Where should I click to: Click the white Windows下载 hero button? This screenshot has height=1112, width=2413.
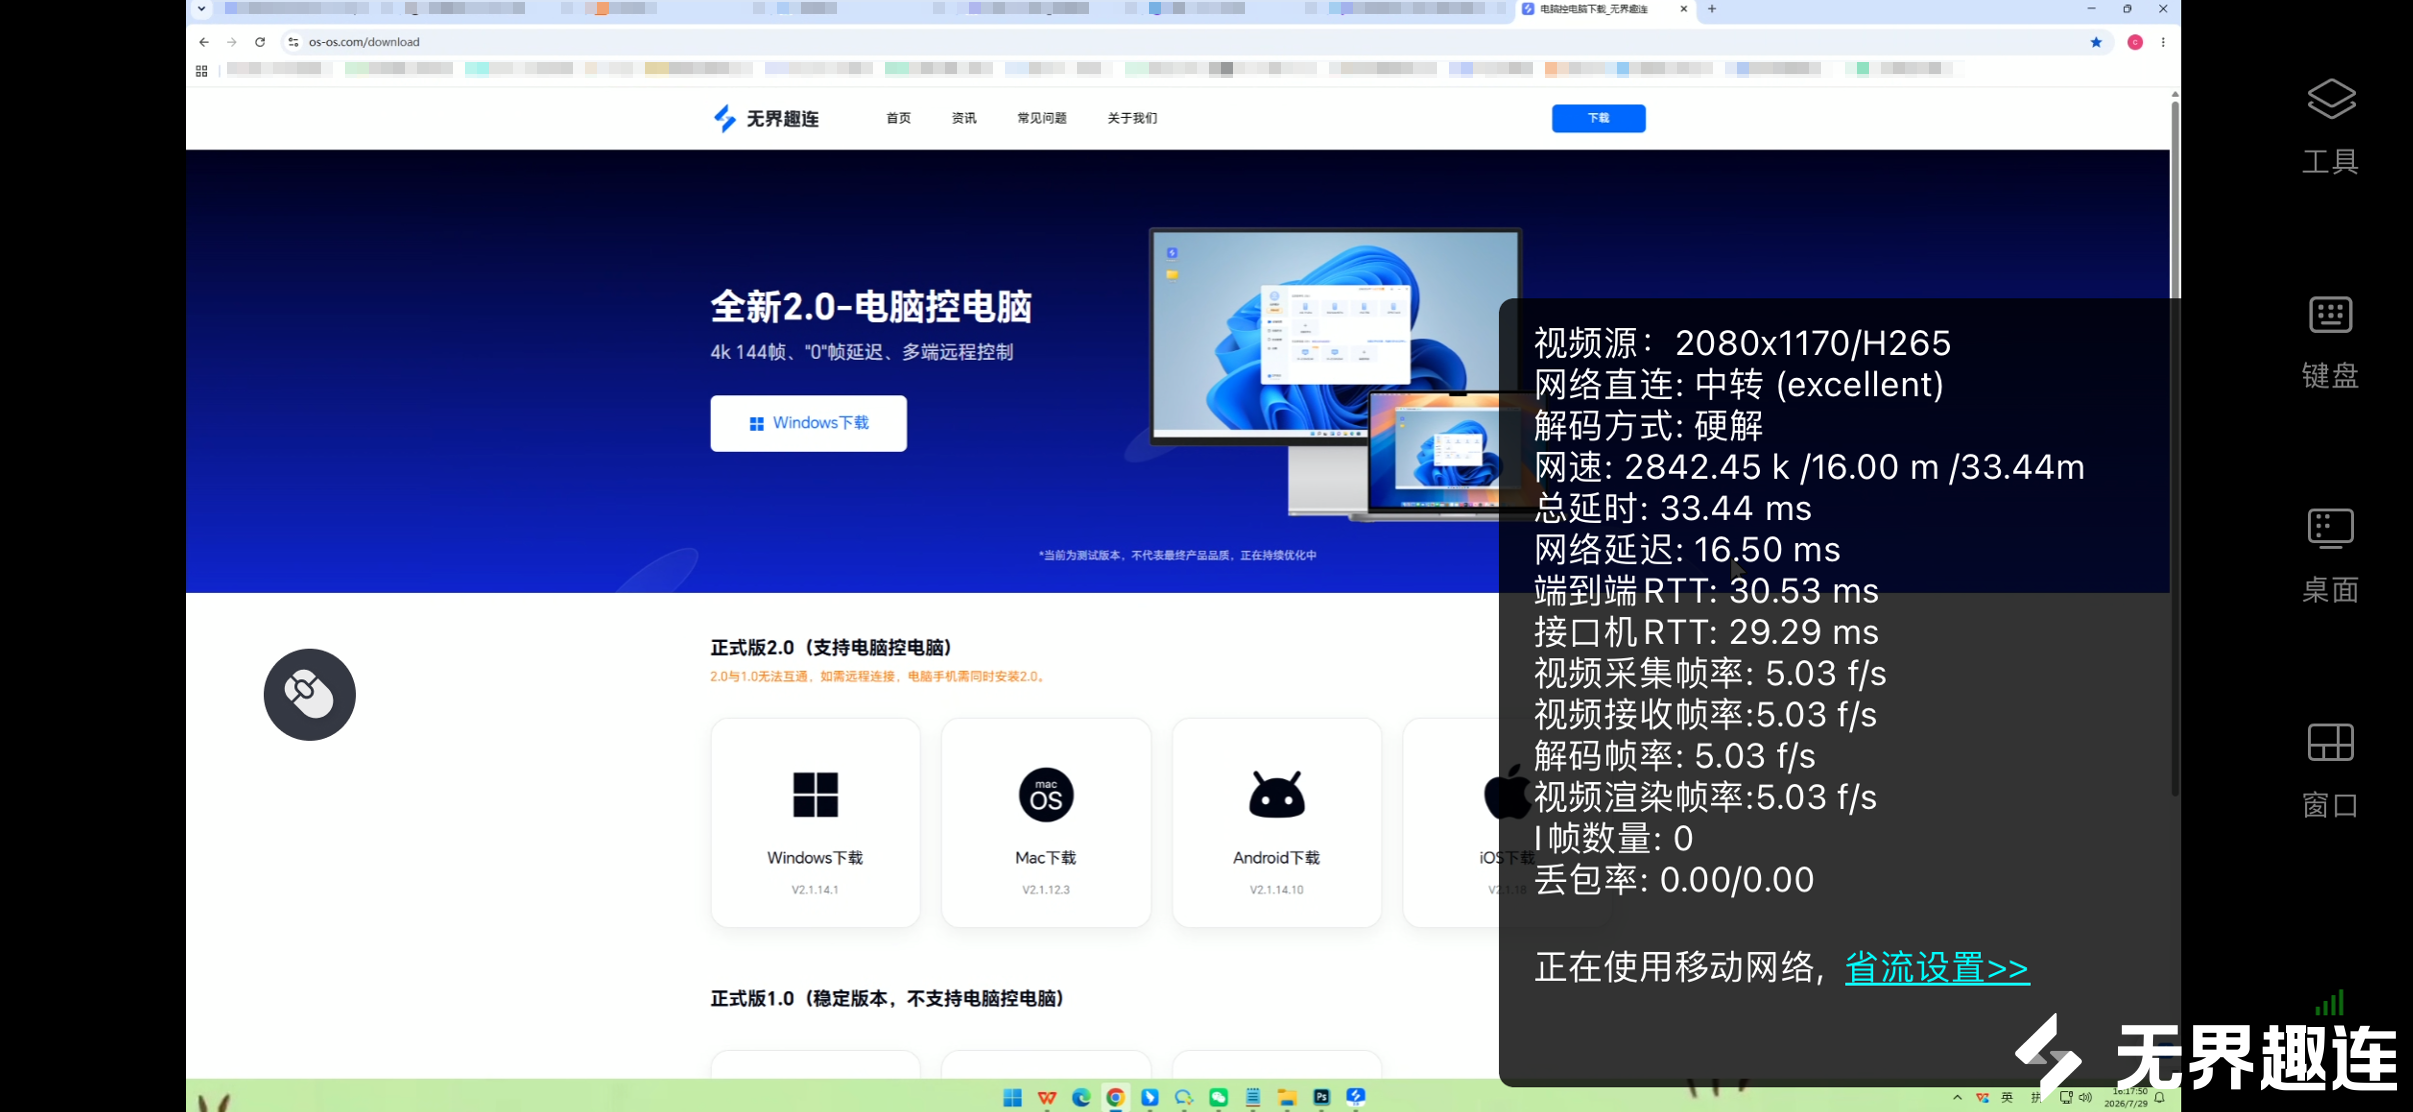[809, 423]
